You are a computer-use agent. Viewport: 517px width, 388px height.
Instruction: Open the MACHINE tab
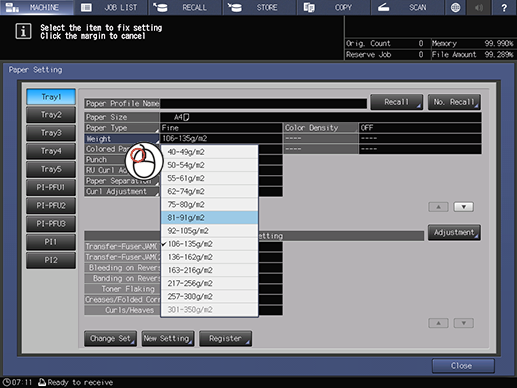[x=37, y=7]
